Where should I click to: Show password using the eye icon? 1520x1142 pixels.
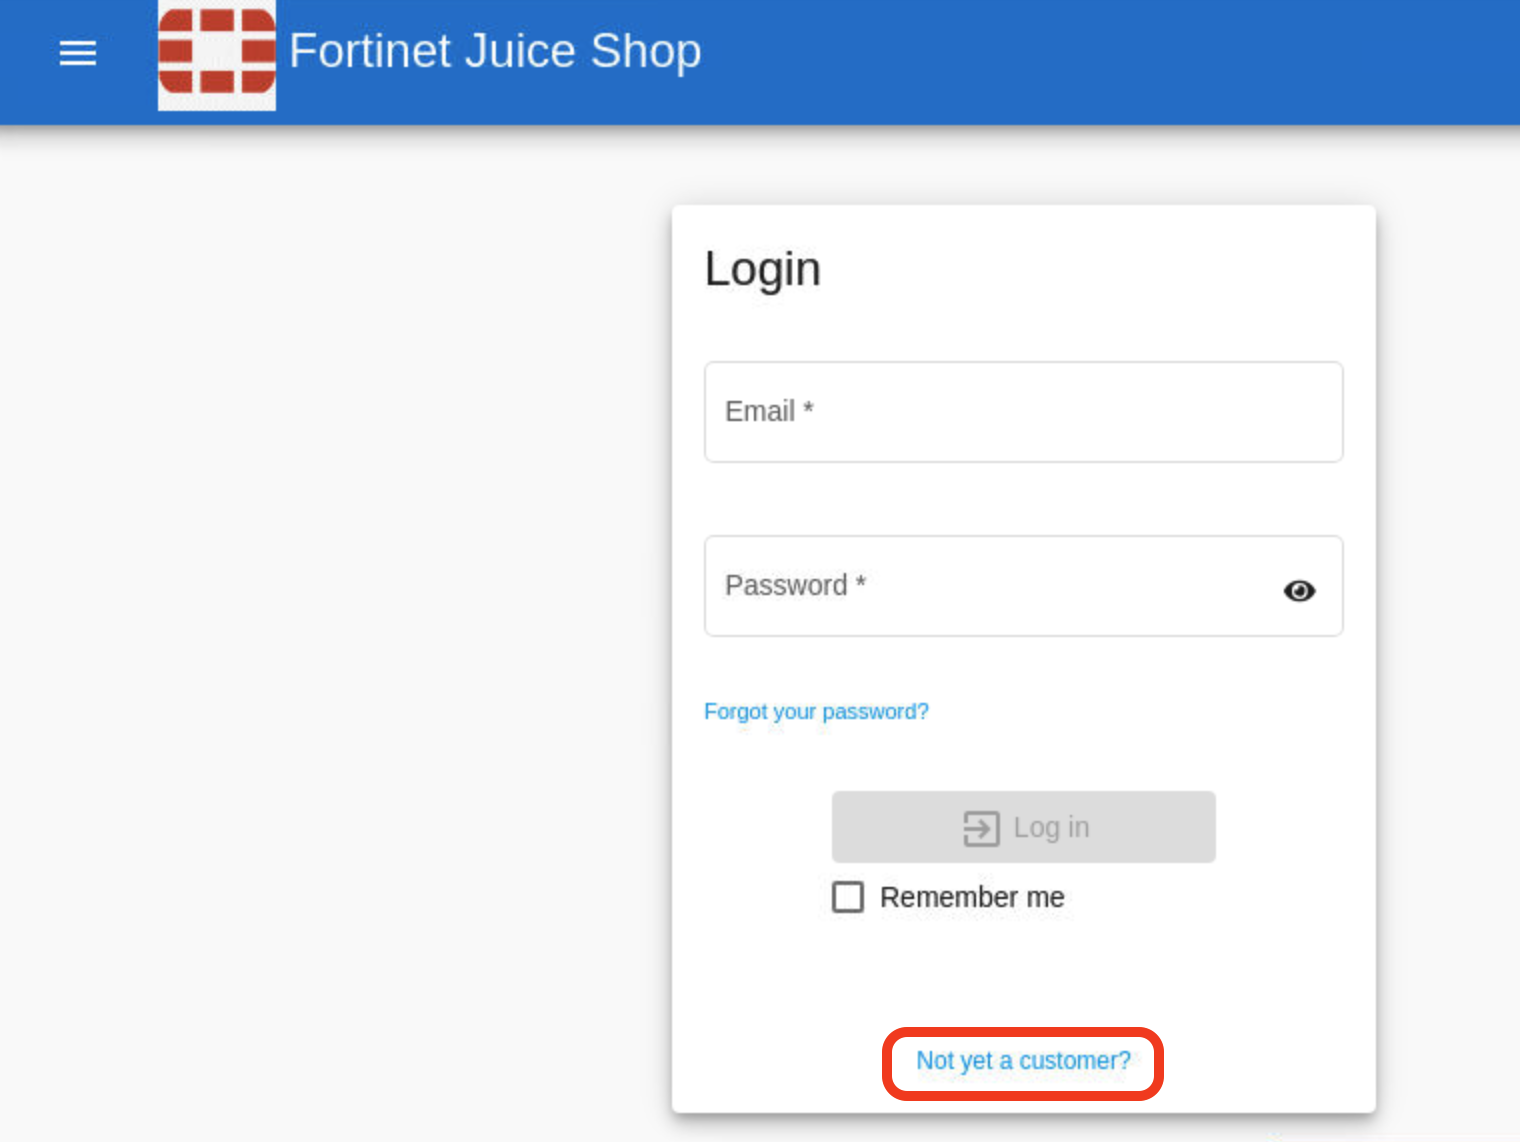1299,591
